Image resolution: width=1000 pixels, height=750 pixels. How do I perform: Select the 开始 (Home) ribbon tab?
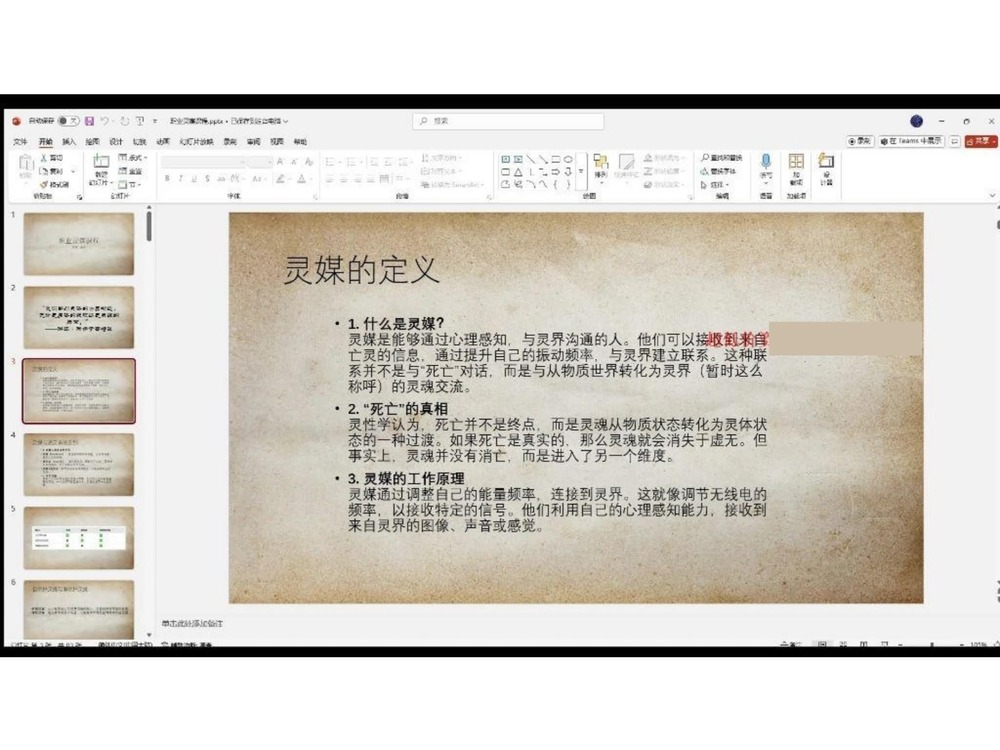coord(45,142)
